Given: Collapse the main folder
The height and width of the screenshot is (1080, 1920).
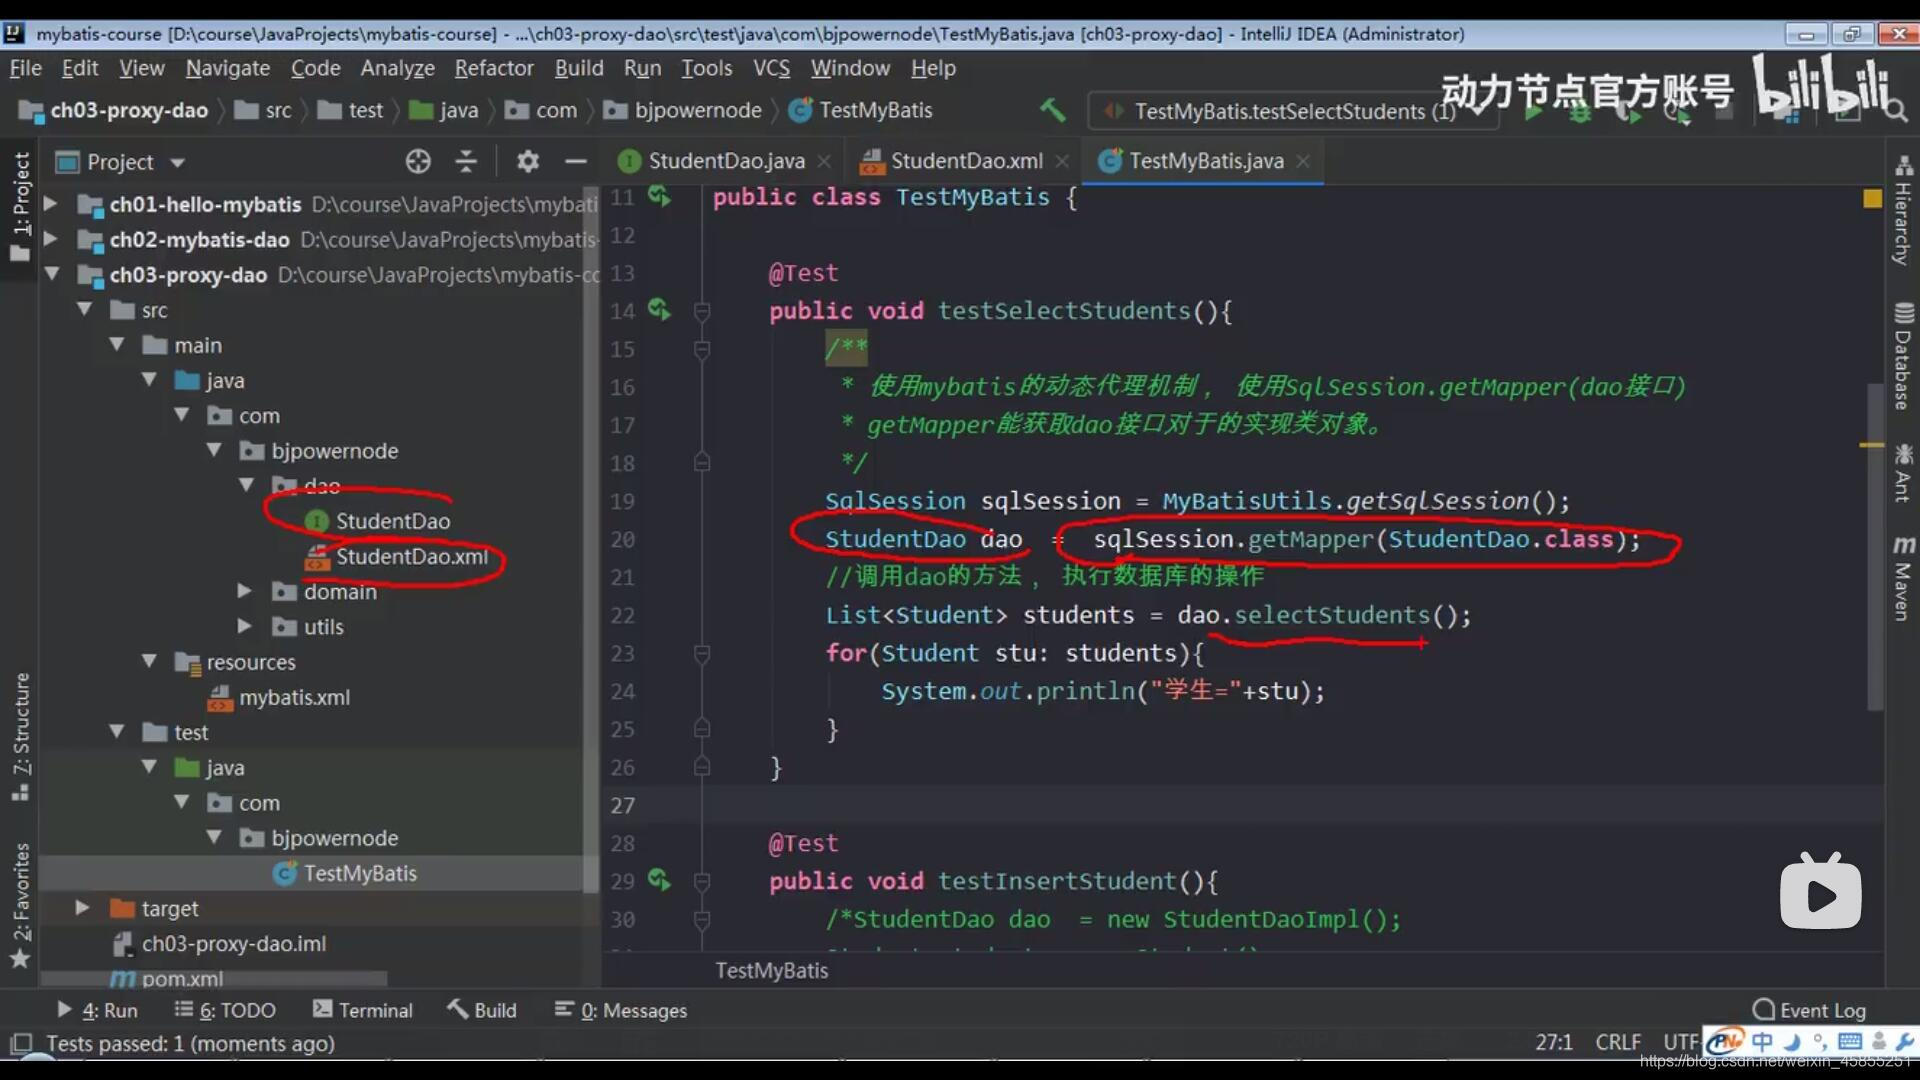Looking at the screenshot, I should point(117,344).
